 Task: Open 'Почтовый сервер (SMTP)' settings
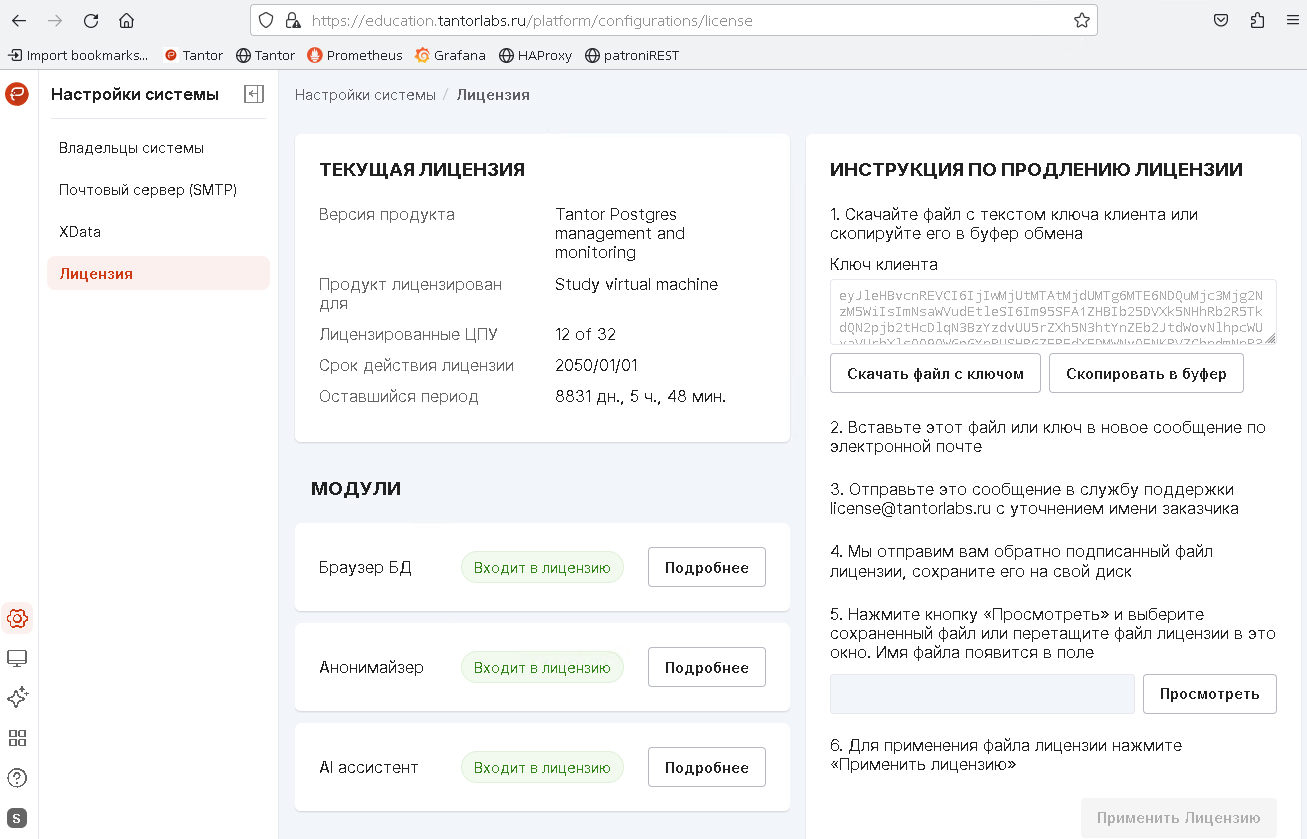point(147,190)
